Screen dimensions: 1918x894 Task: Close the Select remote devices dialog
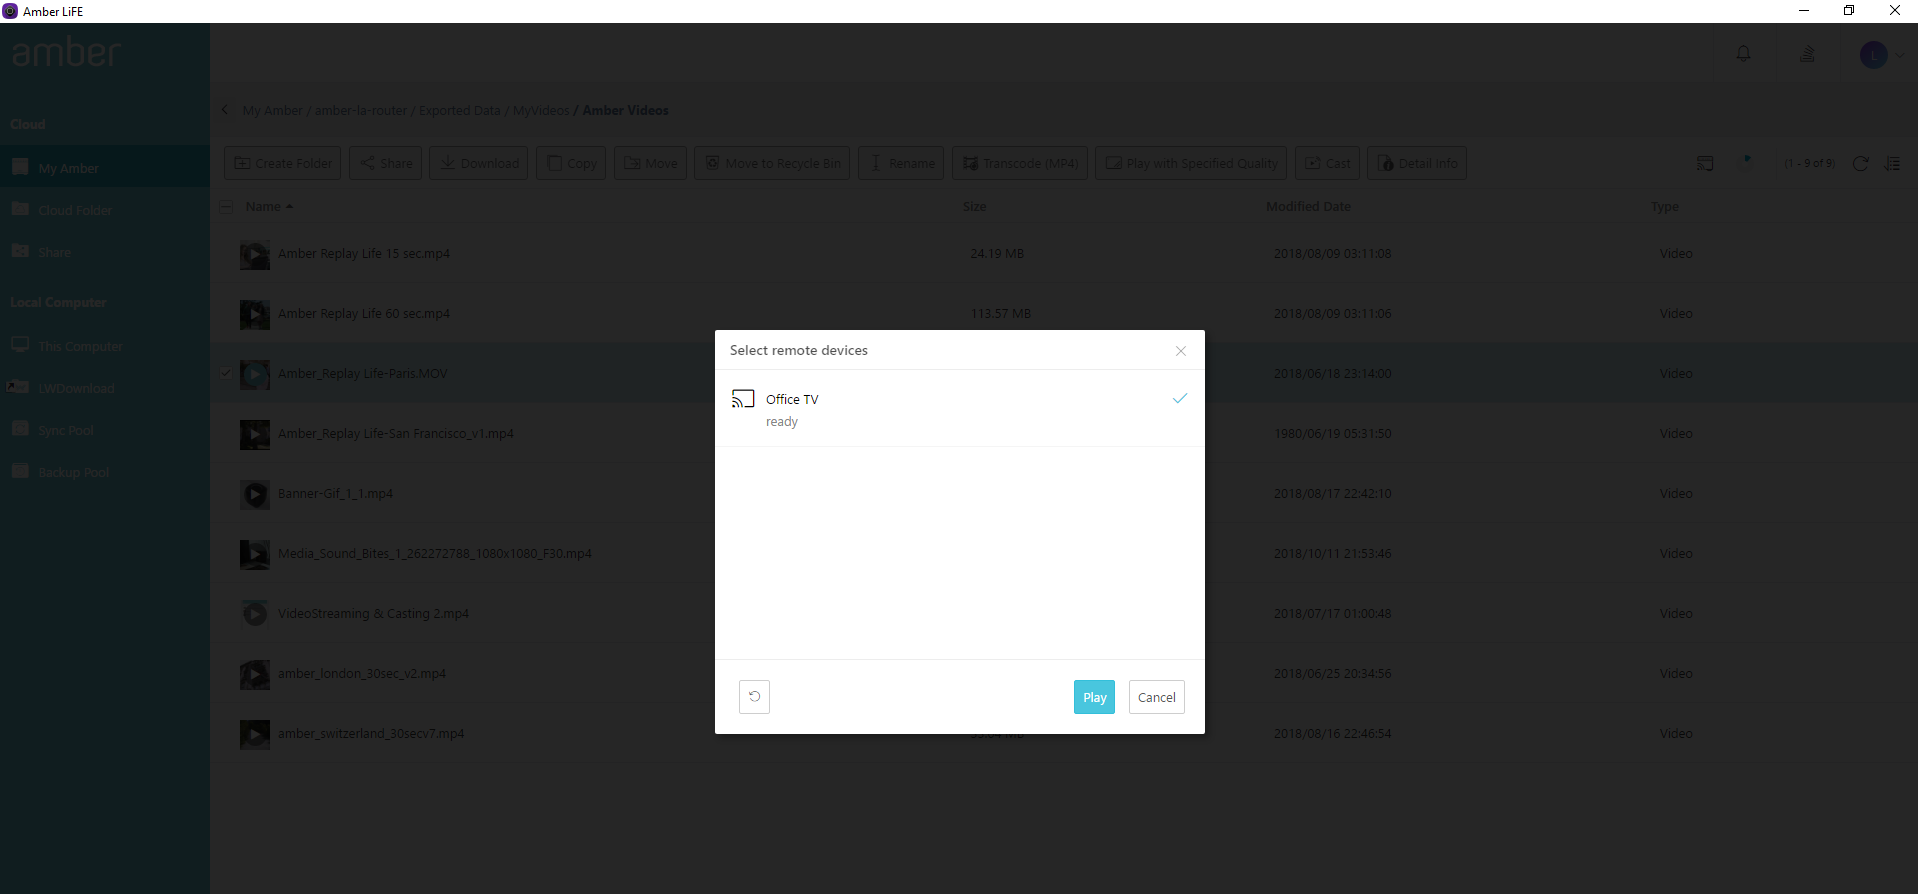(x=1181, y=351)
